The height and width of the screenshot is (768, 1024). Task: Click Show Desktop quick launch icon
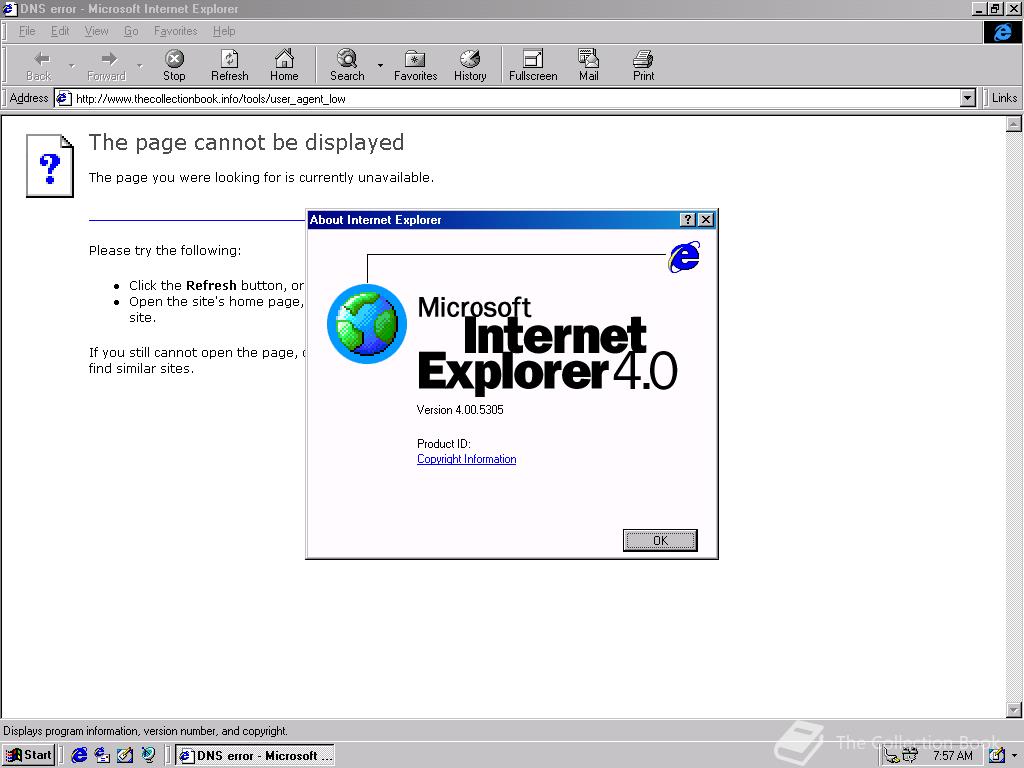[125, 755]
